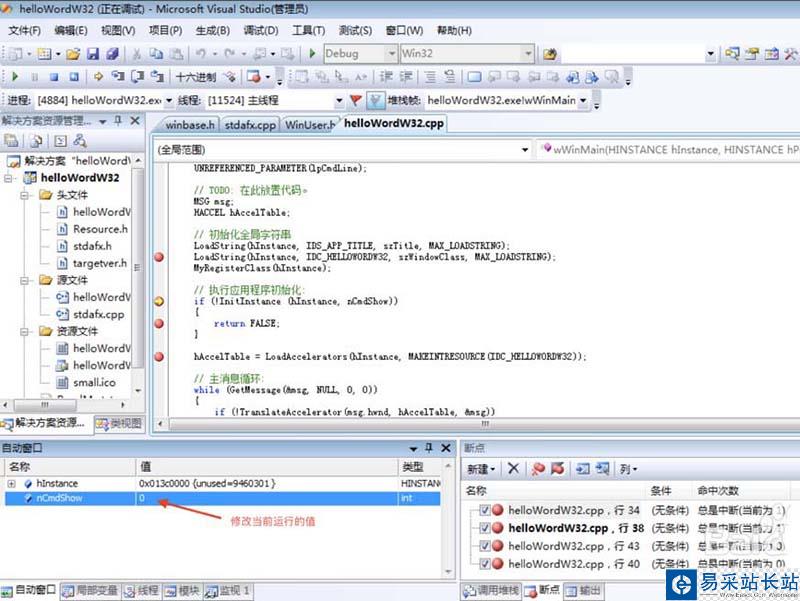Continue execution with the green play button
The width and height of the screenshot is (800, 601).
click(x=15, y=77)
